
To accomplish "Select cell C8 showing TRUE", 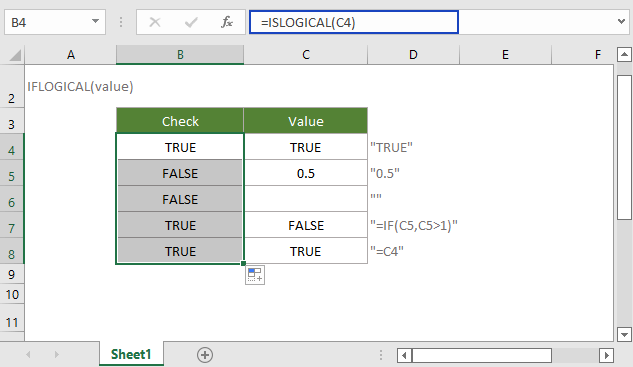I will (x=306, y=251).
